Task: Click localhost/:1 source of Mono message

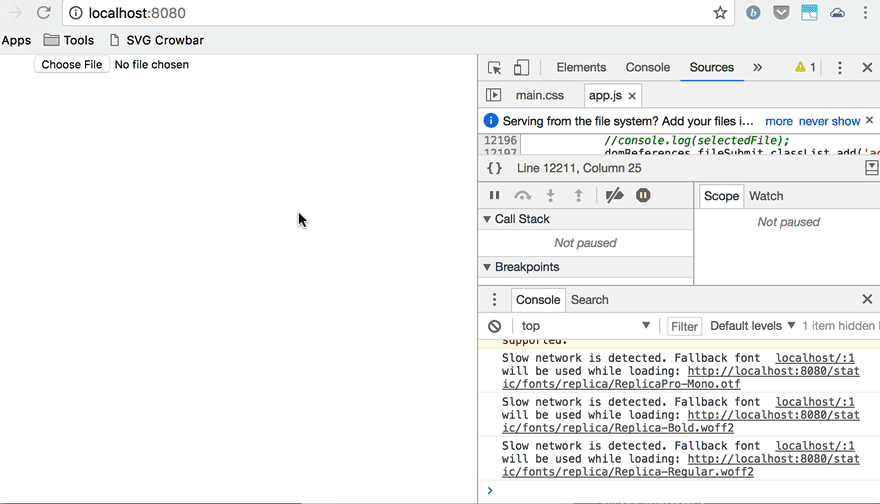Action: (x=815, y=358)
